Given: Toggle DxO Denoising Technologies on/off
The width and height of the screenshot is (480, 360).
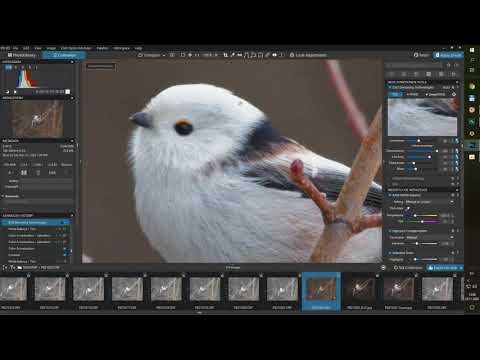Looking at the screenshot, I should click(389, 87).
